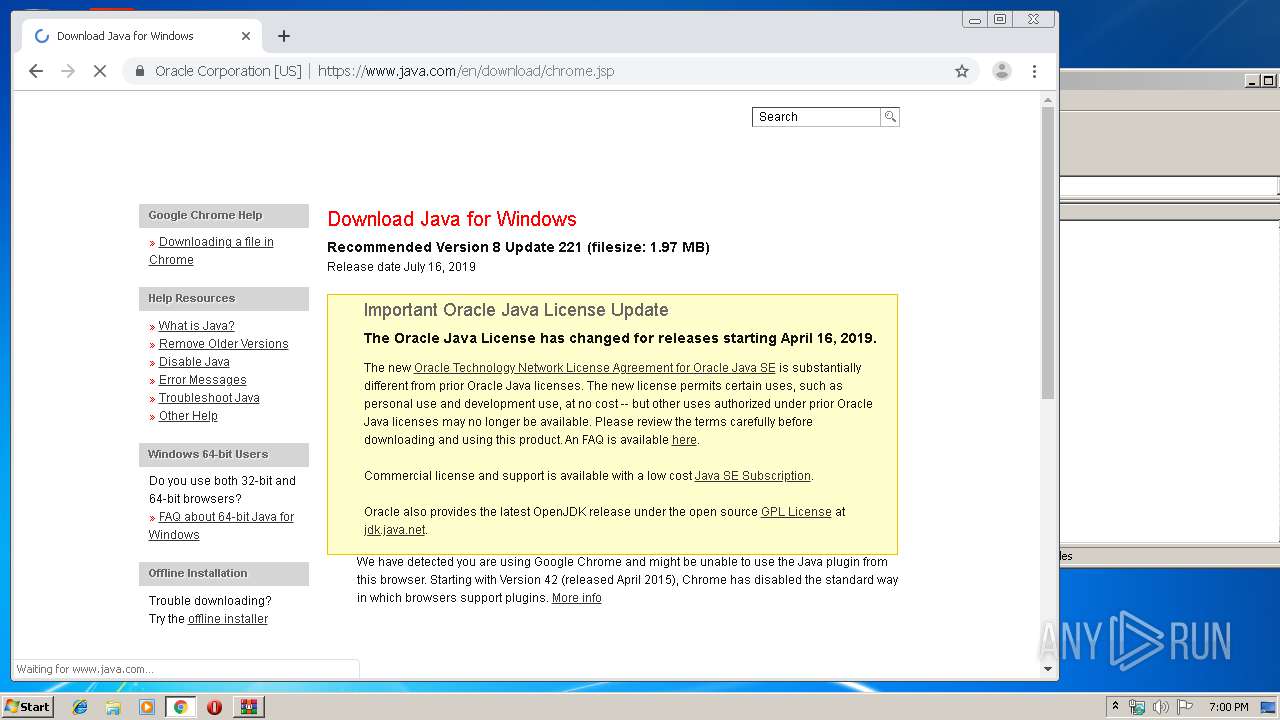Viewport: 1280px width, 720px height.
Task: Open the Chrome profile avatar
Action: click(x=1001, y=71)
